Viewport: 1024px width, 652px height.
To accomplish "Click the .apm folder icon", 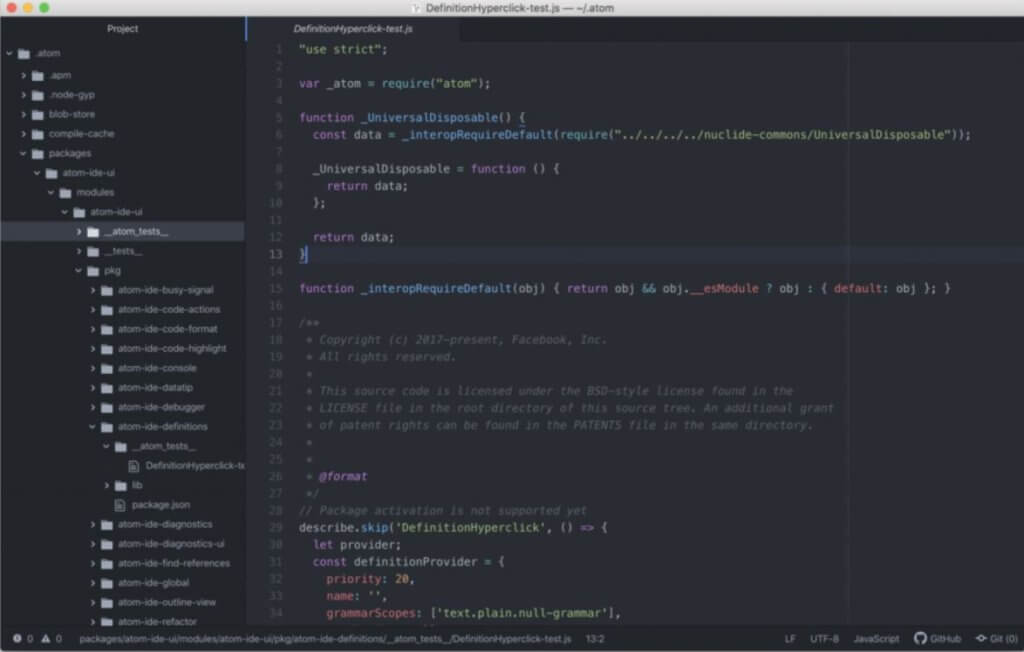I will point(38,76).
